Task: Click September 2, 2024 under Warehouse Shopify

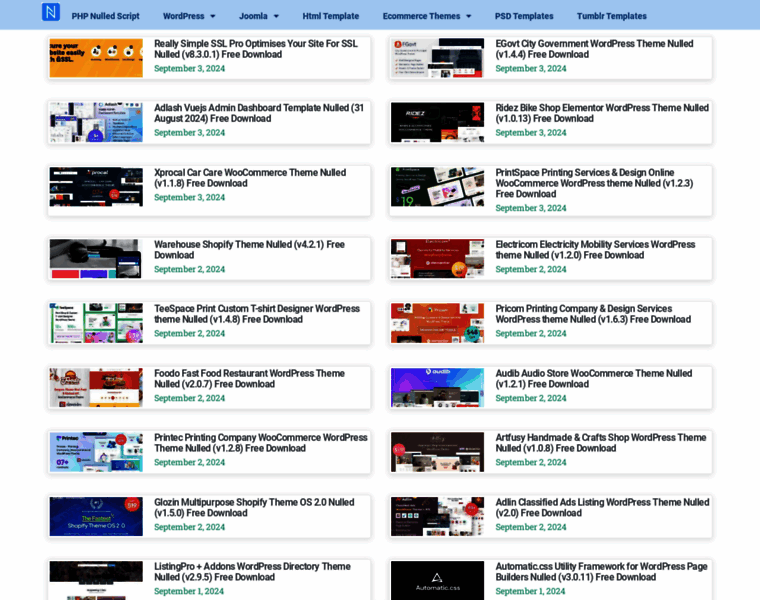Action: coord(190,269)
